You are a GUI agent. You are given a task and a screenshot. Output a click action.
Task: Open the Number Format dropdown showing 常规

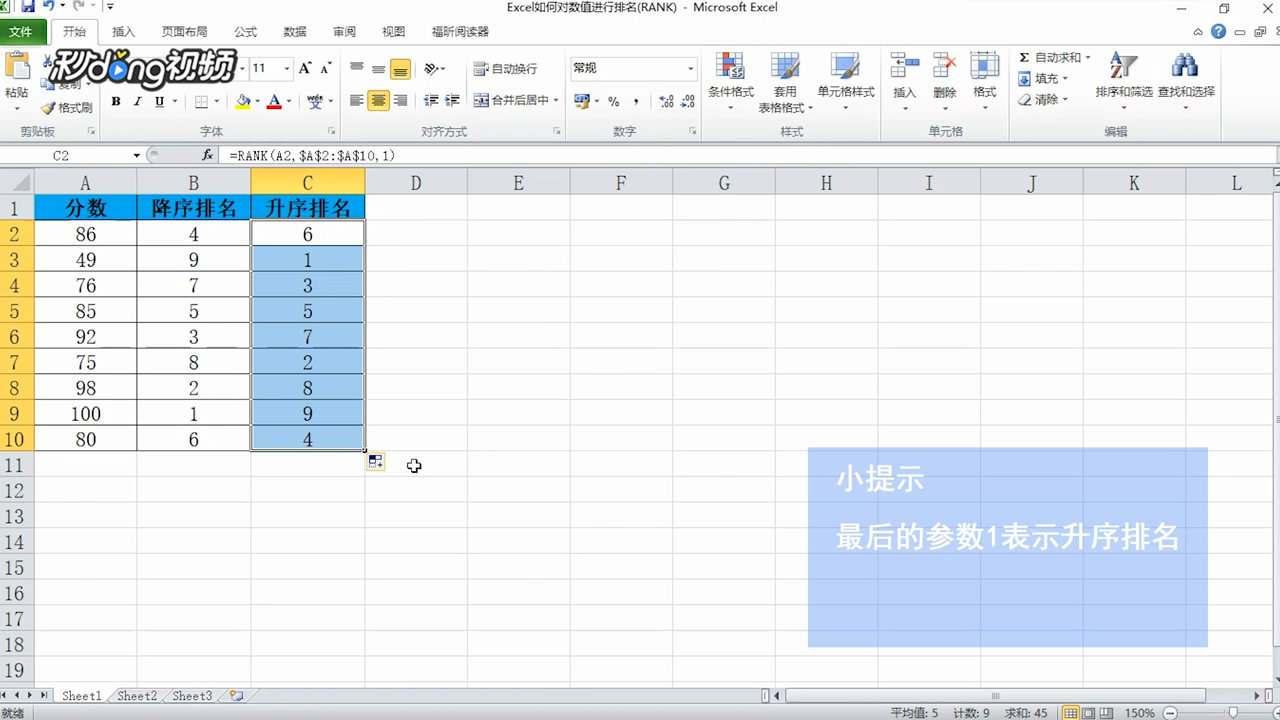coord(630,68)
